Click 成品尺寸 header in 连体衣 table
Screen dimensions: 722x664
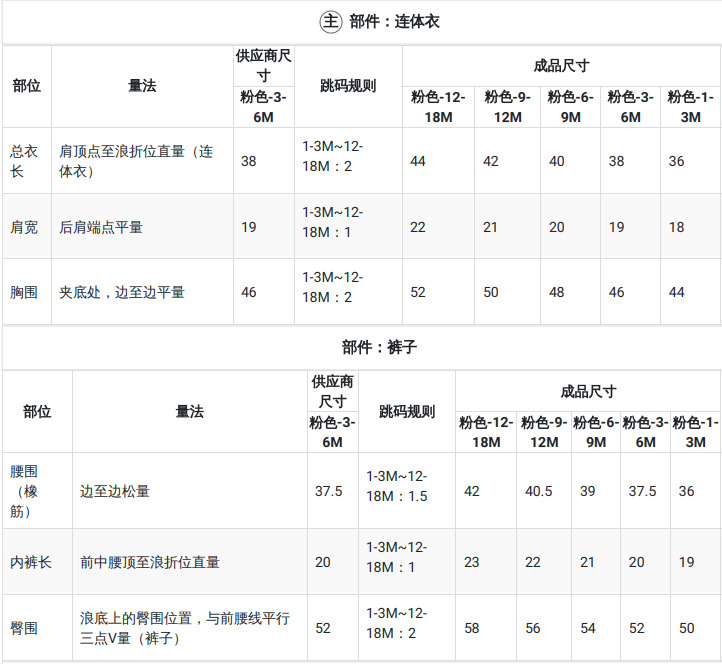[x=562, y=66]
